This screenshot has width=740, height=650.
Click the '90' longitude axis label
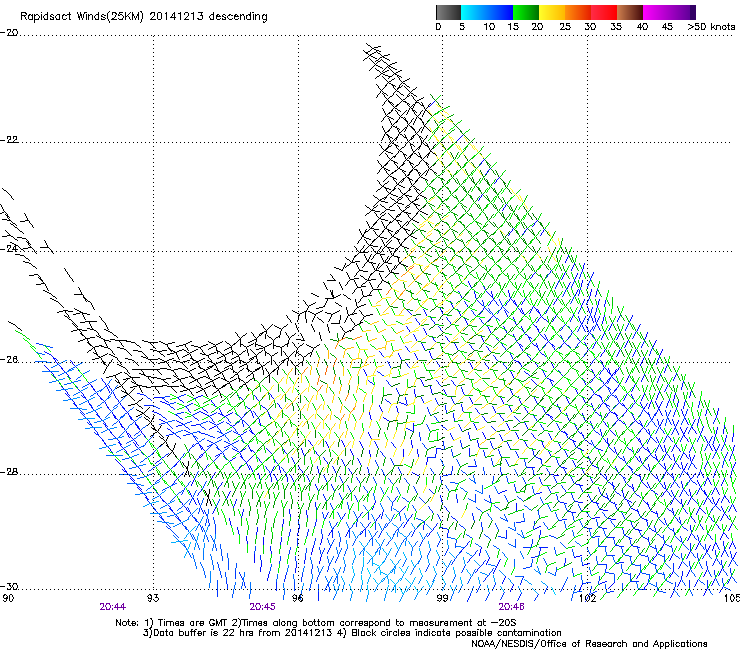click(x=8, y=599)
